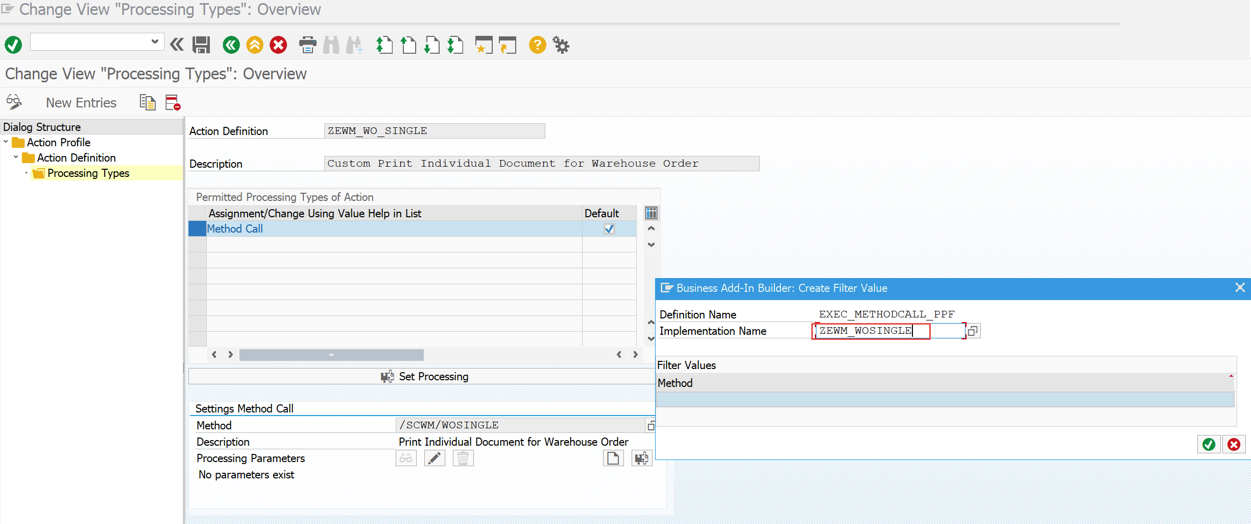Click Assignment/Change Using Value Help column header
This screenshot has height=524, width=1251.
pos(394,213)
